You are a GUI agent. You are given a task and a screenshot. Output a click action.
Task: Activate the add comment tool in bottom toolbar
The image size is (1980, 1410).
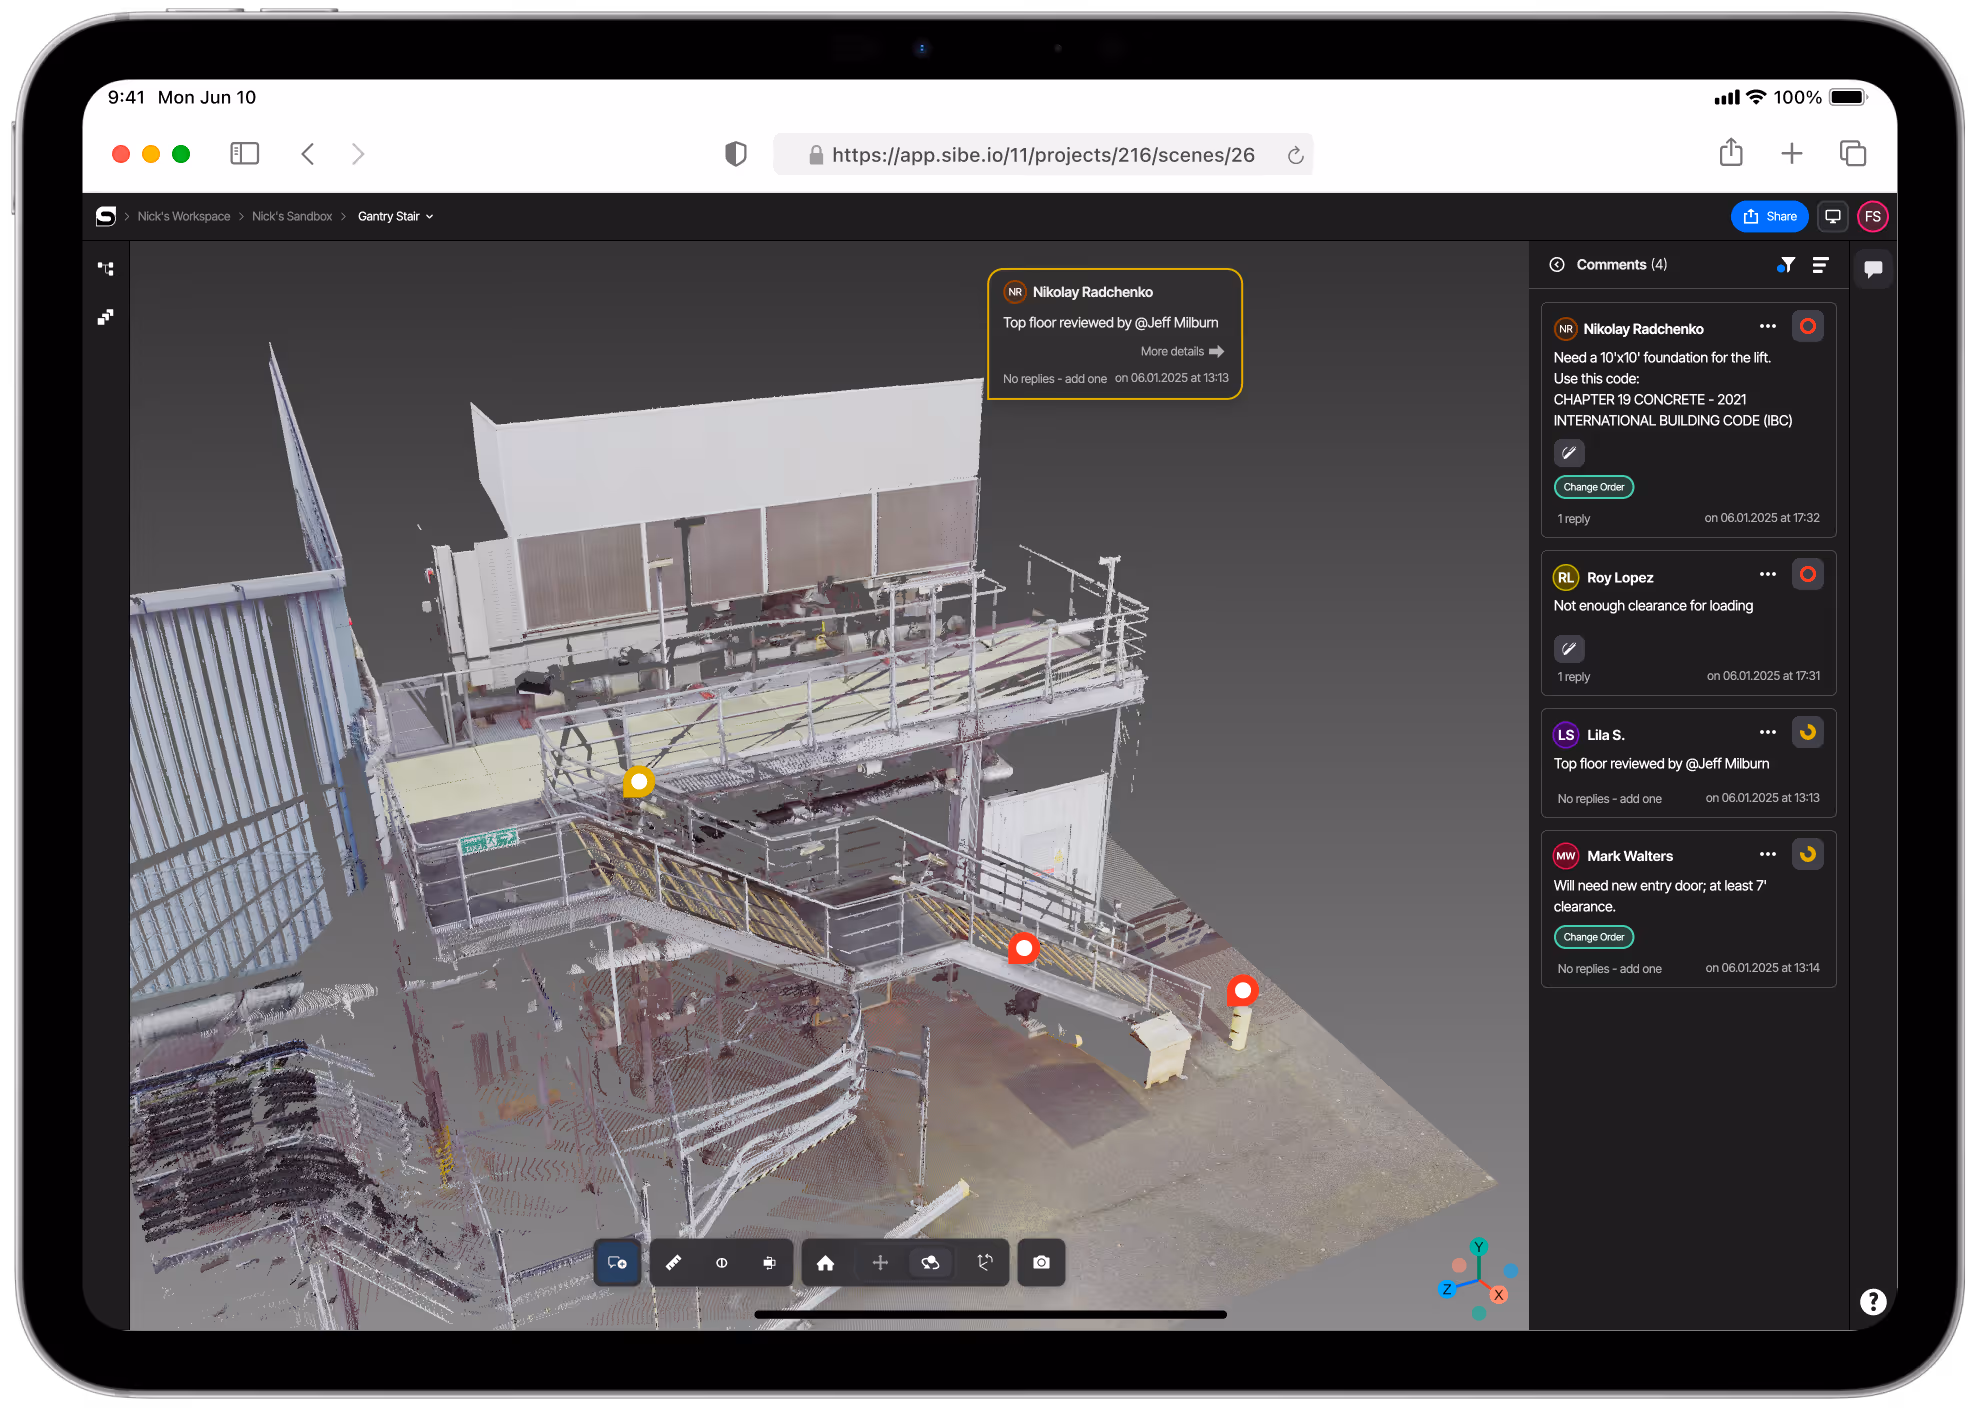coord(617,1263)
